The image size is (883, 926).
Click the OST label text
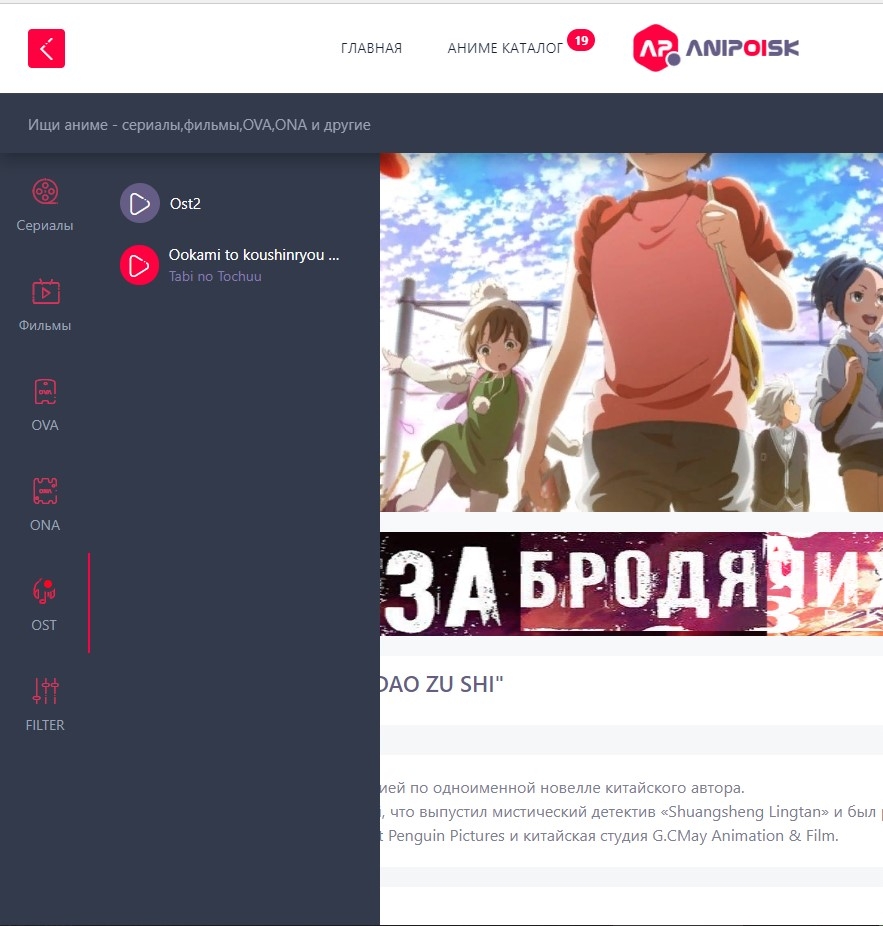point(44,625)
